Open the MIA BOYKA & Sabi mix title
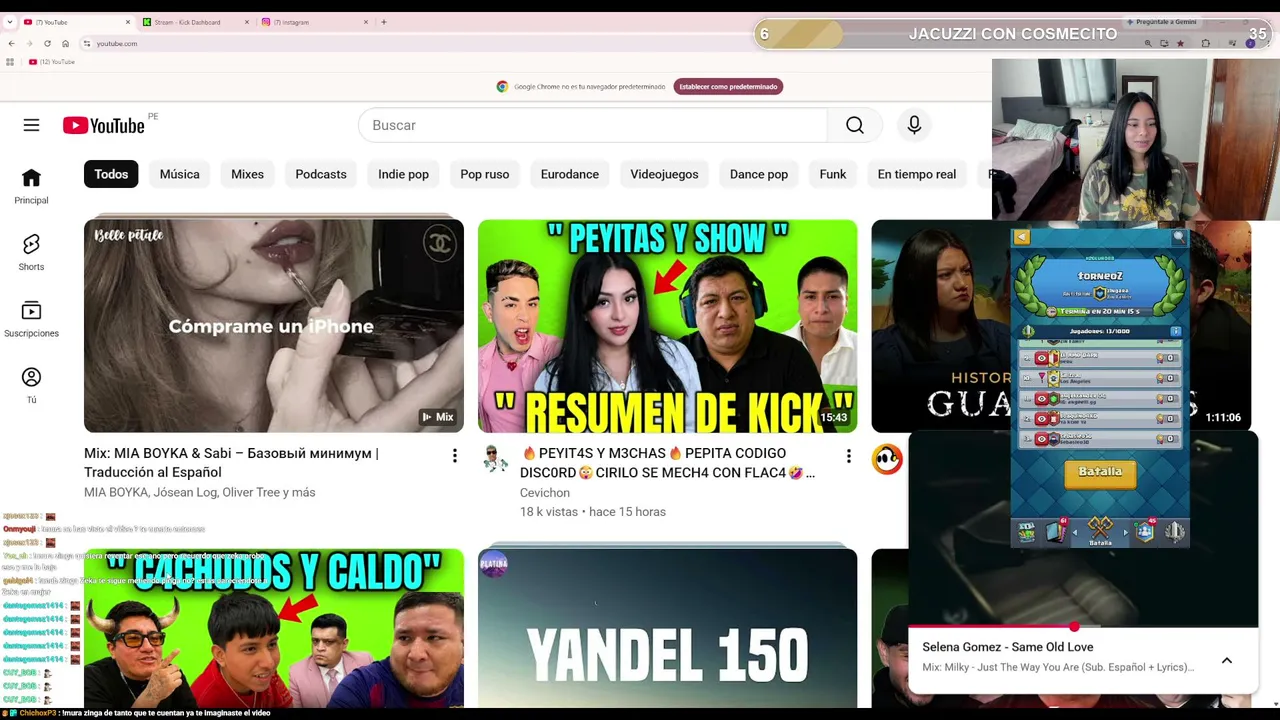The width and height of the screenshot is (1280, 720). (x=231, y=463)
